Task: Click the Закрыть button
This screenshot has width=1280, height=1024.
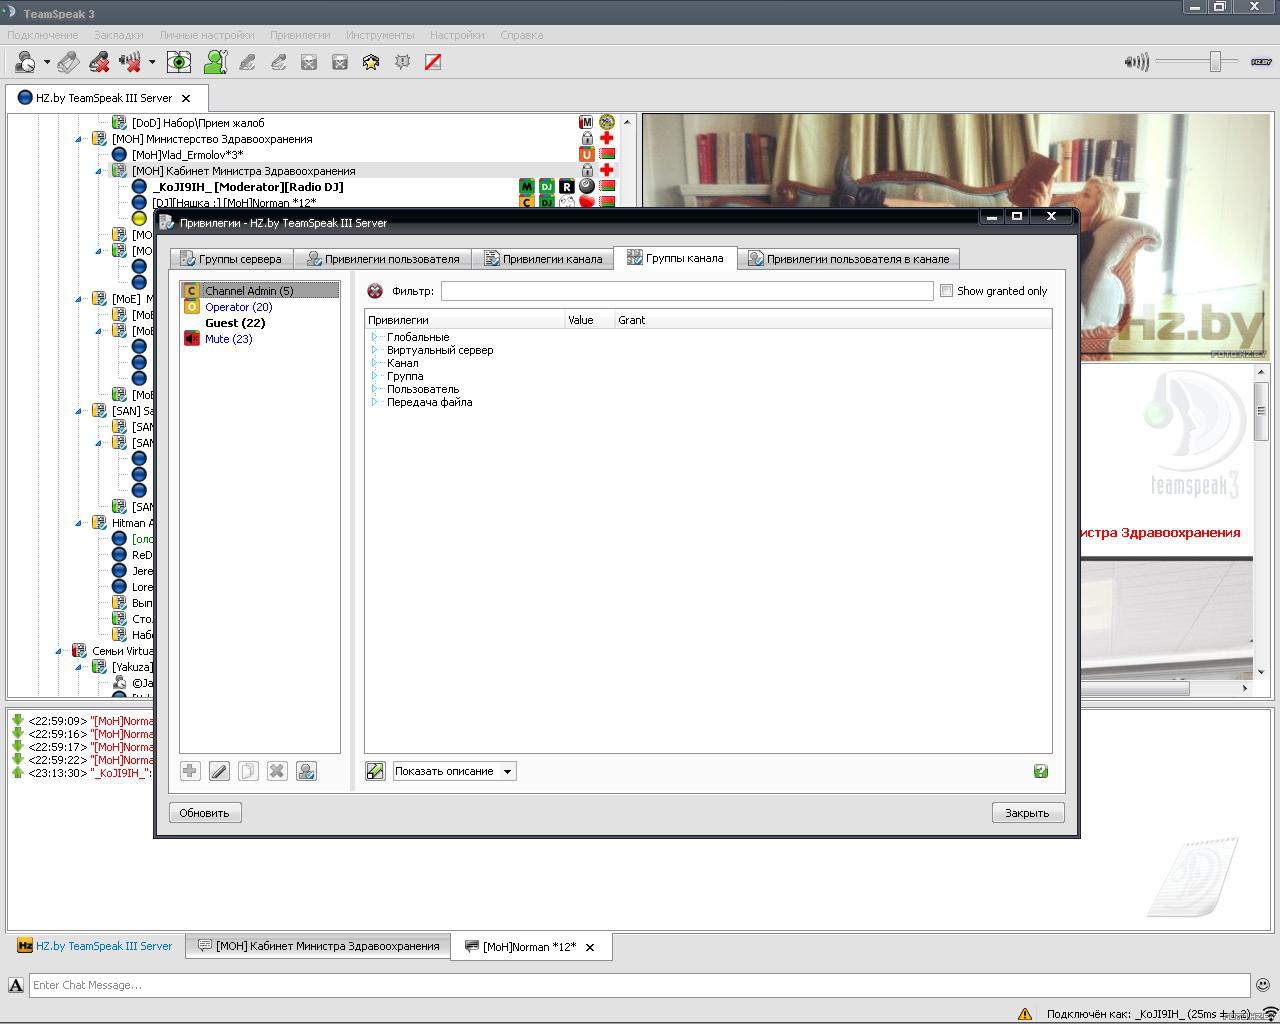Action: pos(1028,813)
